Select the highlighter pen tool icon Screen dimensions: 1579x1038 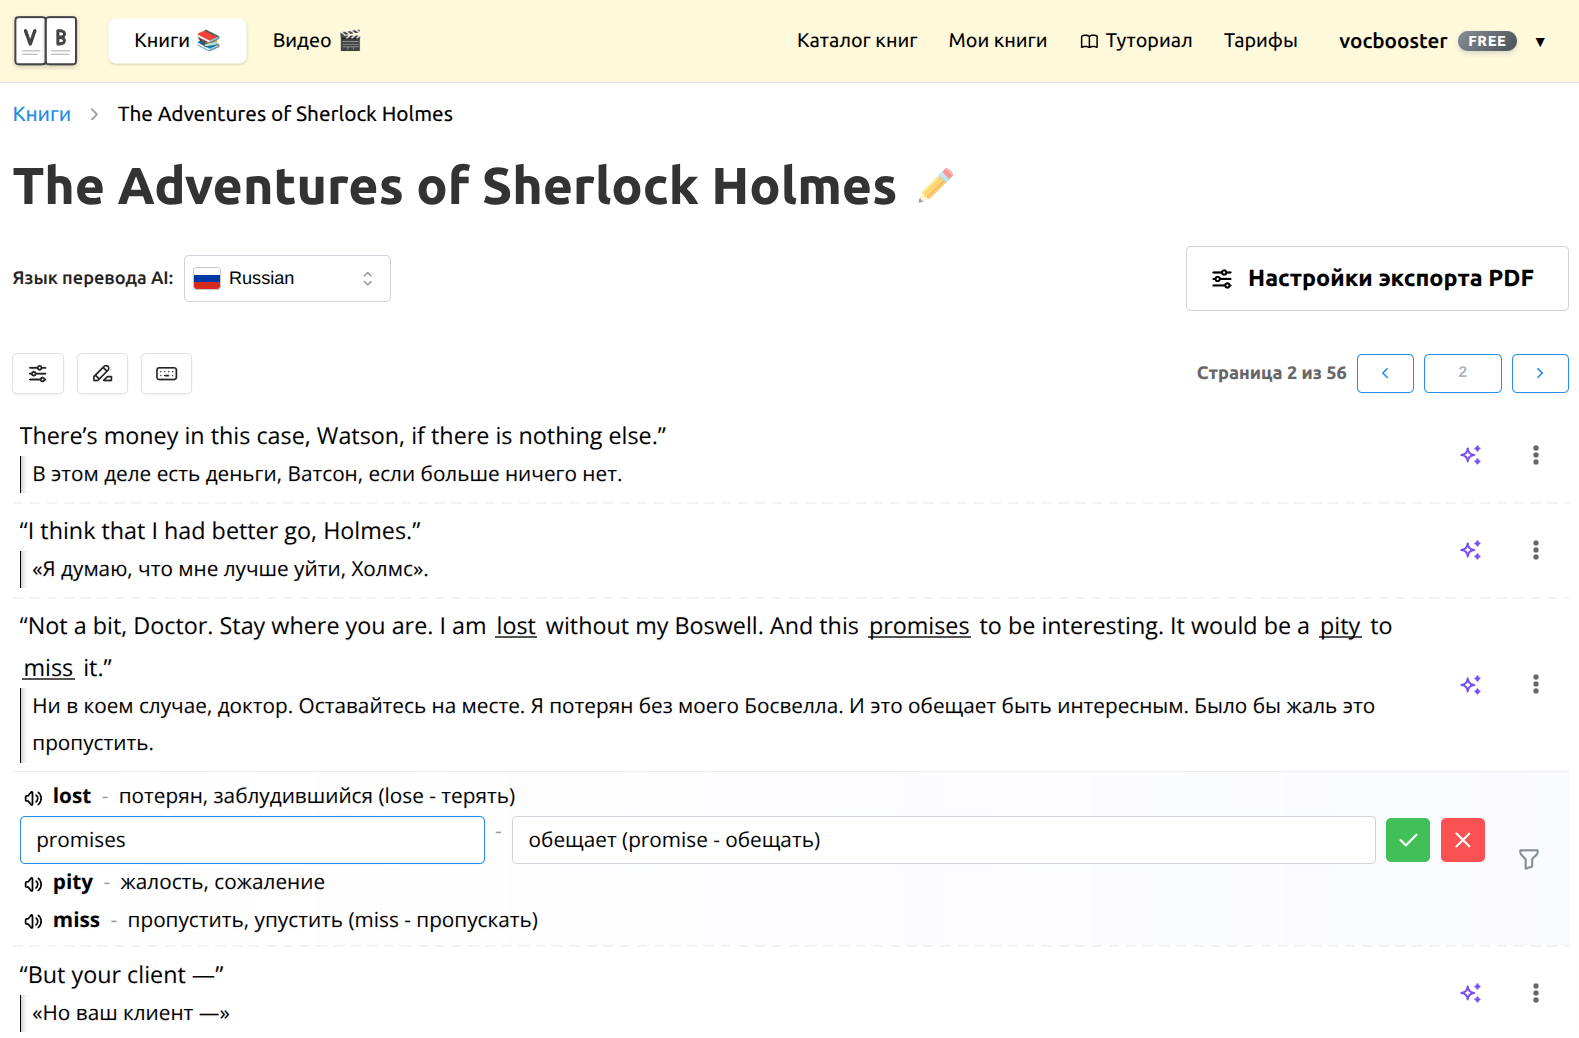[x=102, y=374]
